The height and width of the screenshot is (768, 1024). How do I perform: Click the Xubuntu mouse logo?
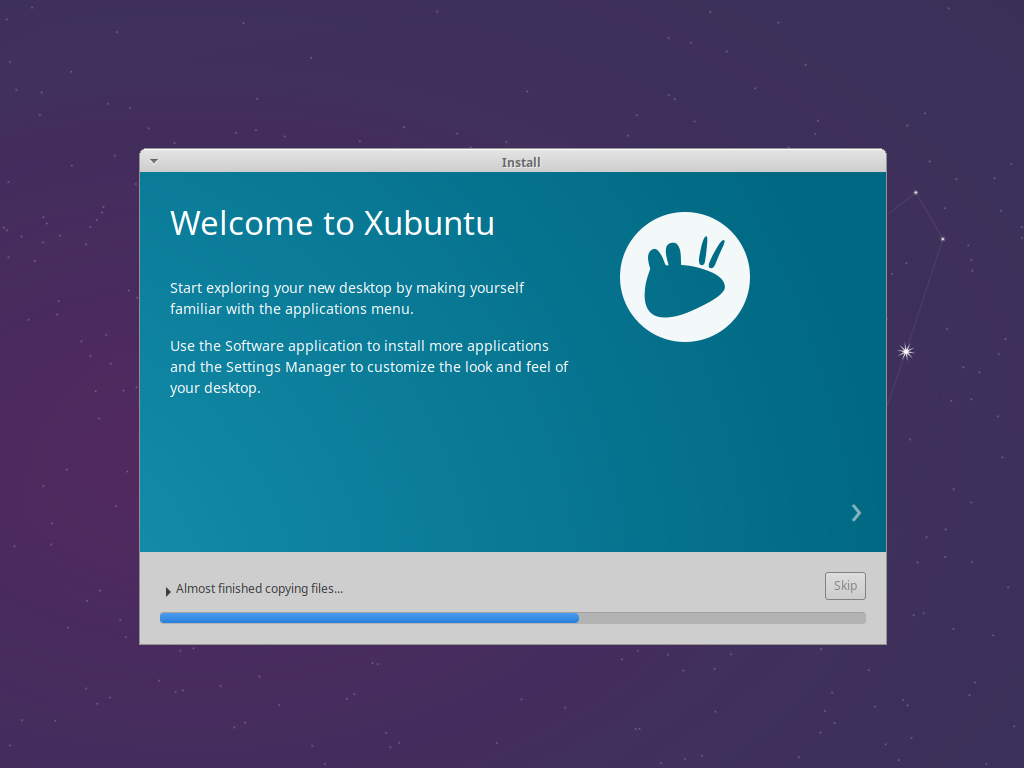click(x=684, y=276)
